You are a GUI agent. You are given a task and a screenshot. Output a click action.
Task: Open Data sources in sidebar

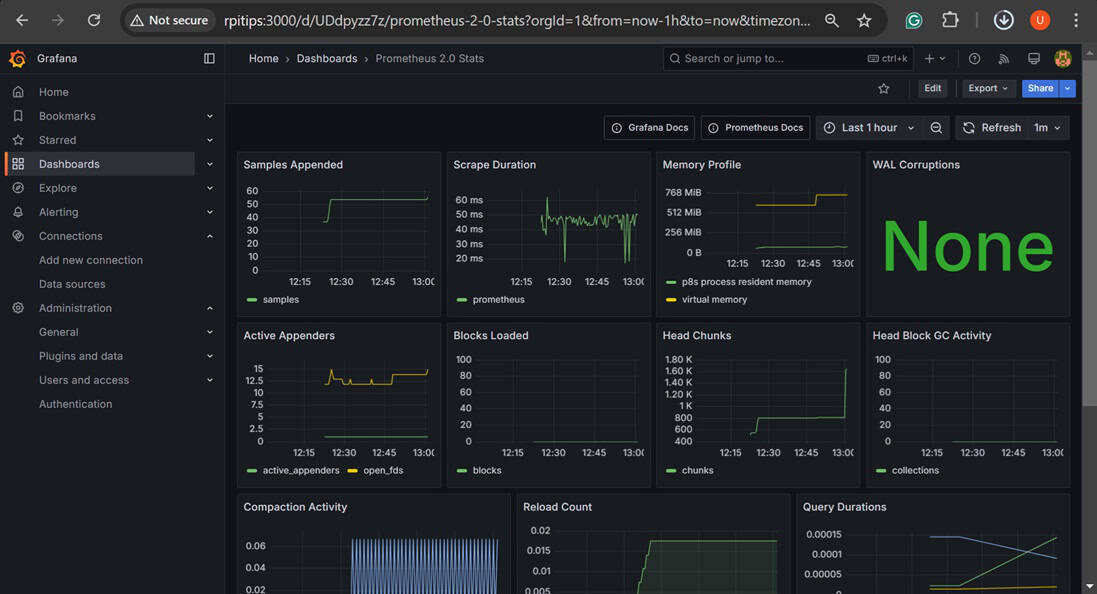(72, 284)
